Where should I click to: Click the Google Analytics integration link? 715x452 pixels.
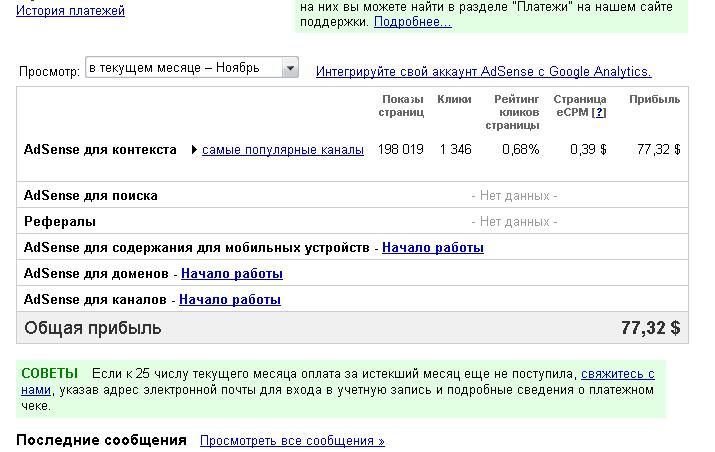point(483,71)
